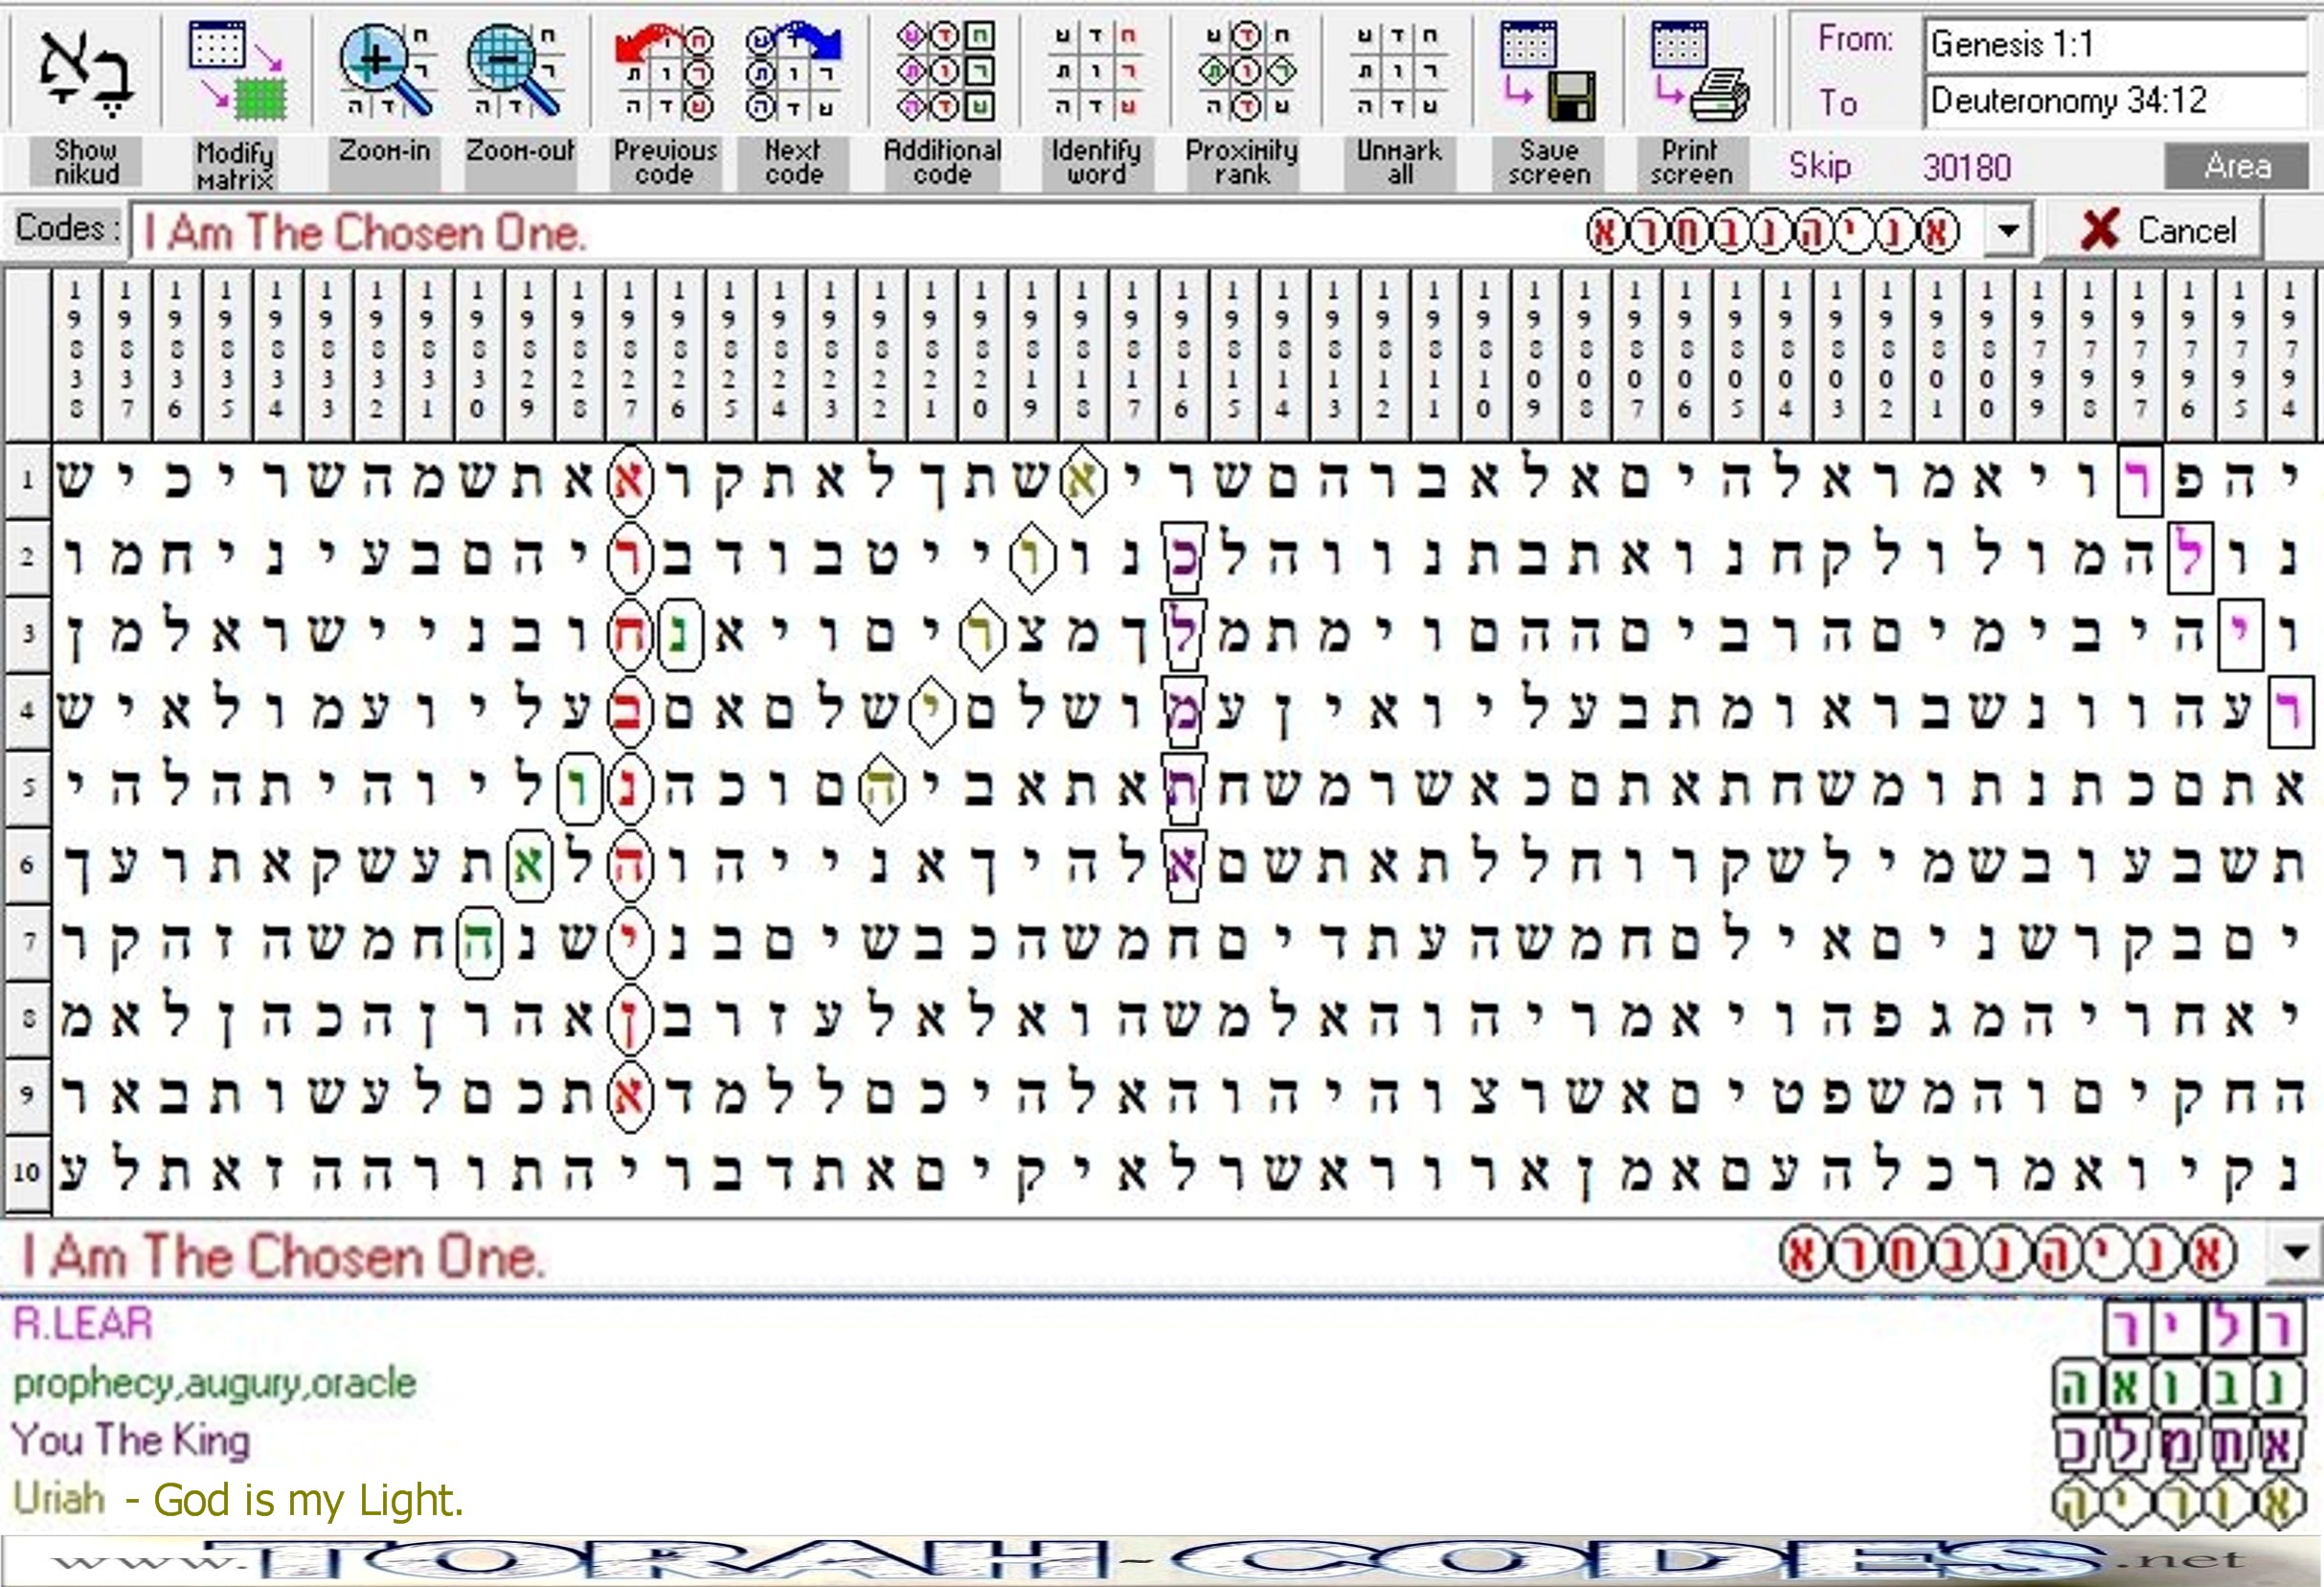The width and height of the screenshot is (2324, 1587).
Task: Go to Previous code via red arrow icon
Action: [665, 71]
